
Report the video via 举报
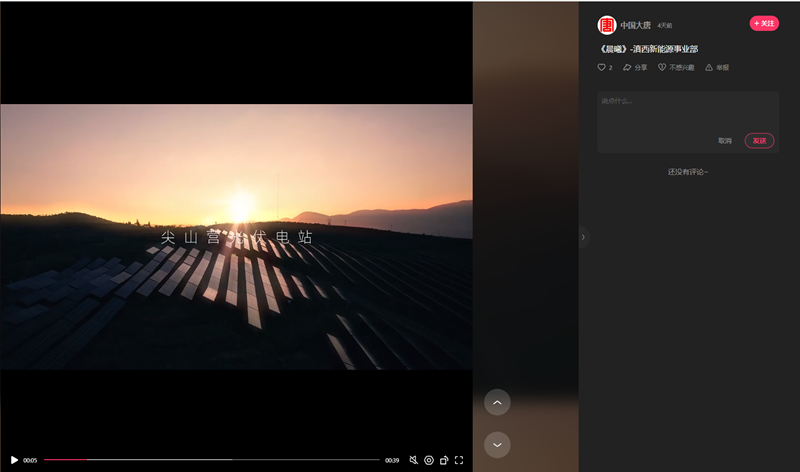[717, 67]
